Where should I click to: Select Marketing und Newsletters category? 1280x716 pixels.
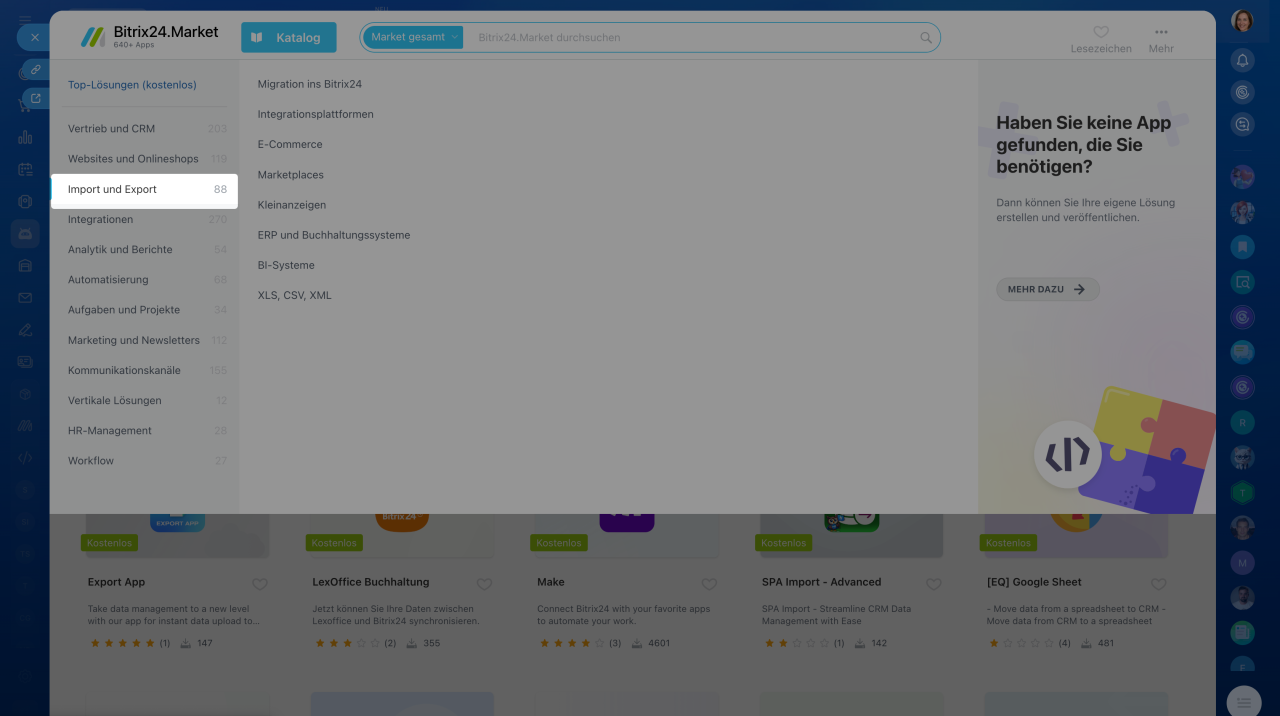click(x=147, y=340)
